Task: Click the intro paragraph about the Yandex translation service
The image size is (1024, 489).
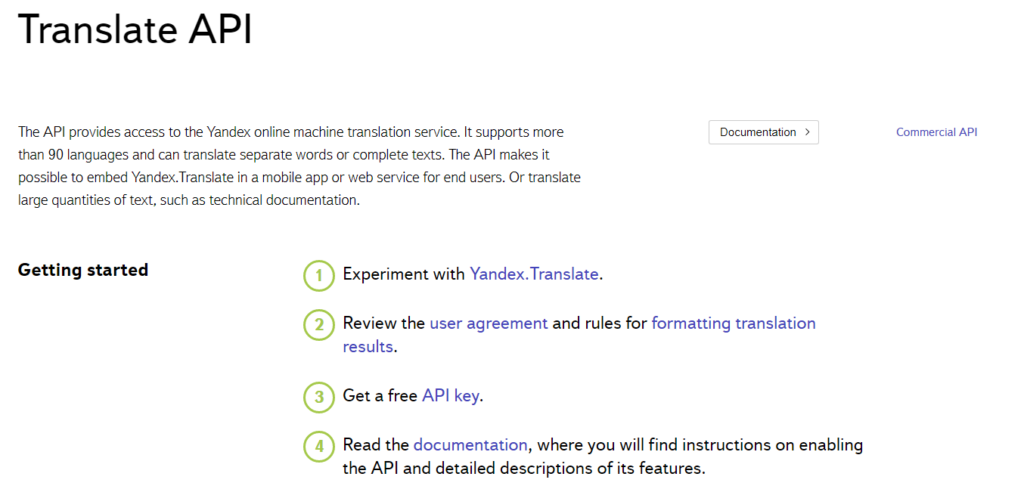Action: [x=300, y=166]
